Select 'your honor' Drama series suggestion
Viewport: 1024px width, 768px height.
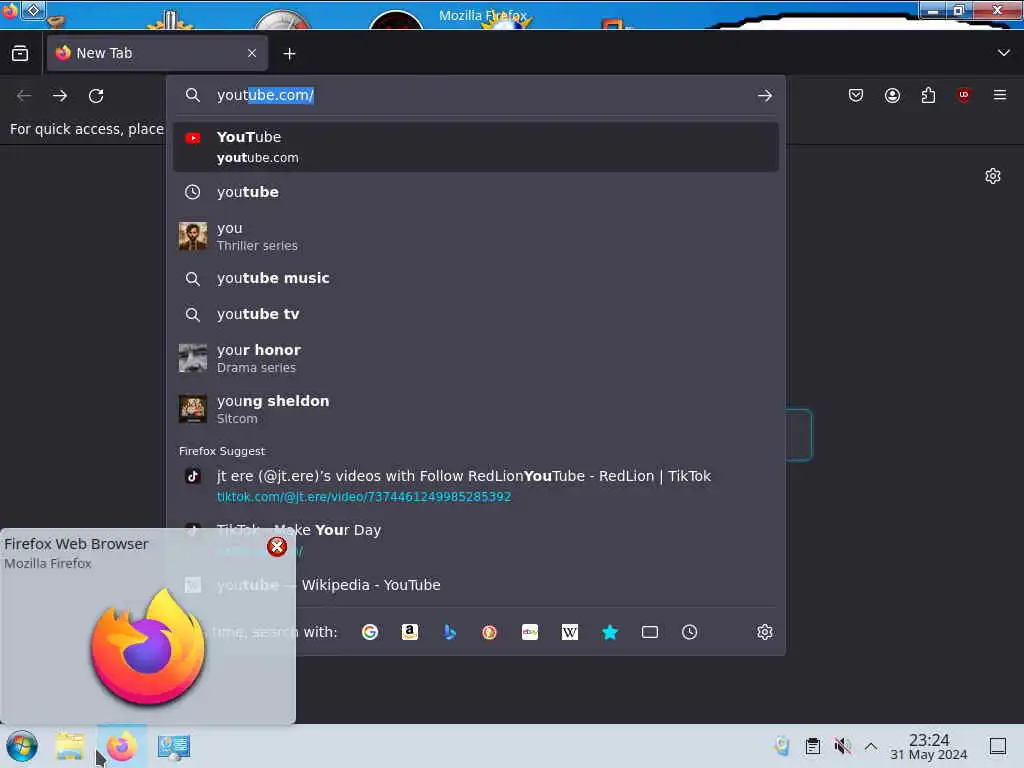475,358
